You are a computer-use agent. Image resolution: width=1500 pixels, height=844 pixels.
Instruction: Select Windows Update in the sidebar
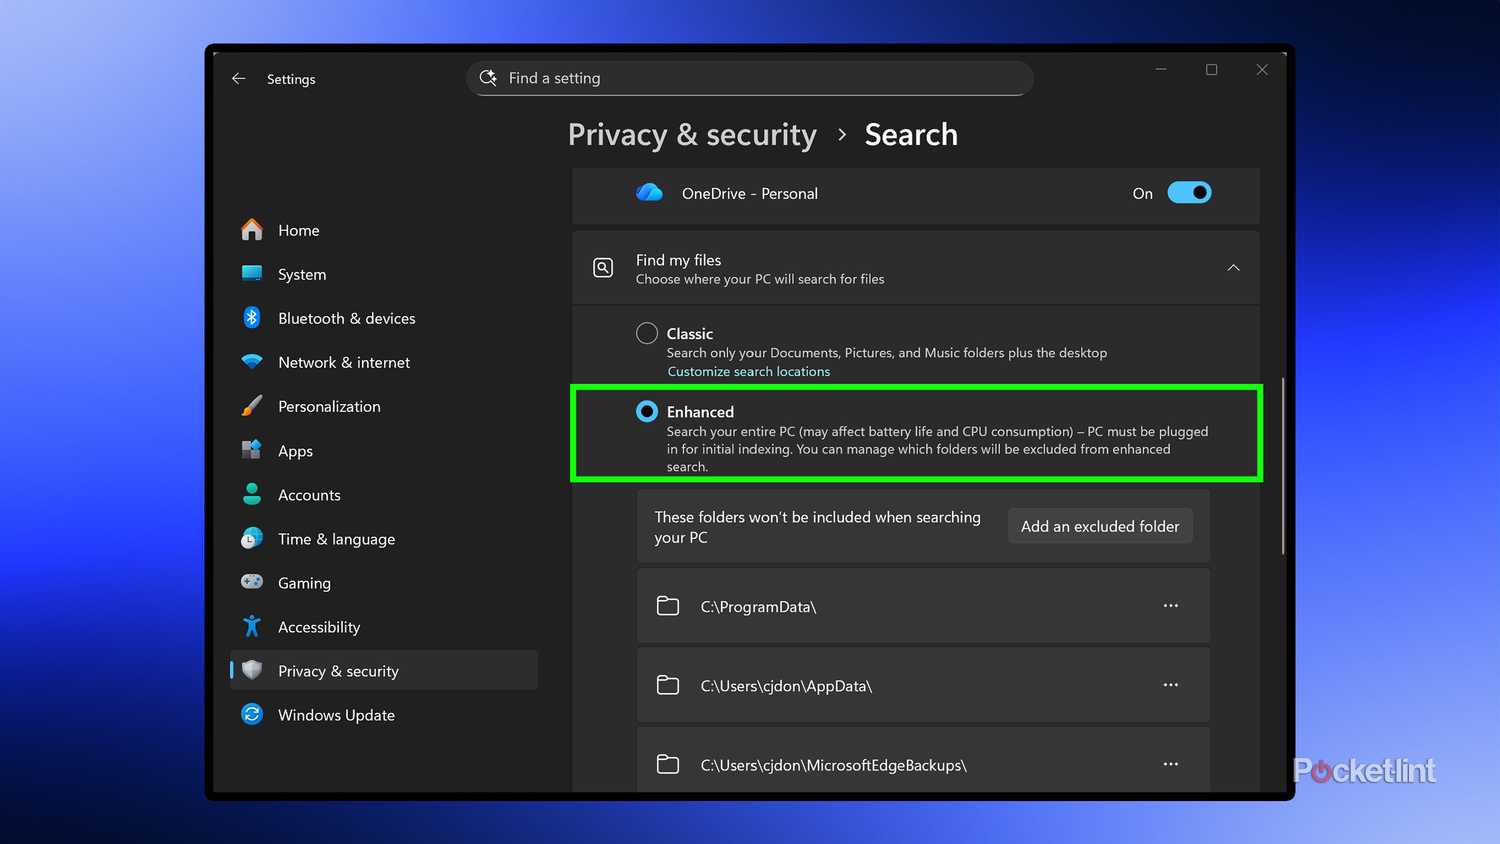point(335,715)
